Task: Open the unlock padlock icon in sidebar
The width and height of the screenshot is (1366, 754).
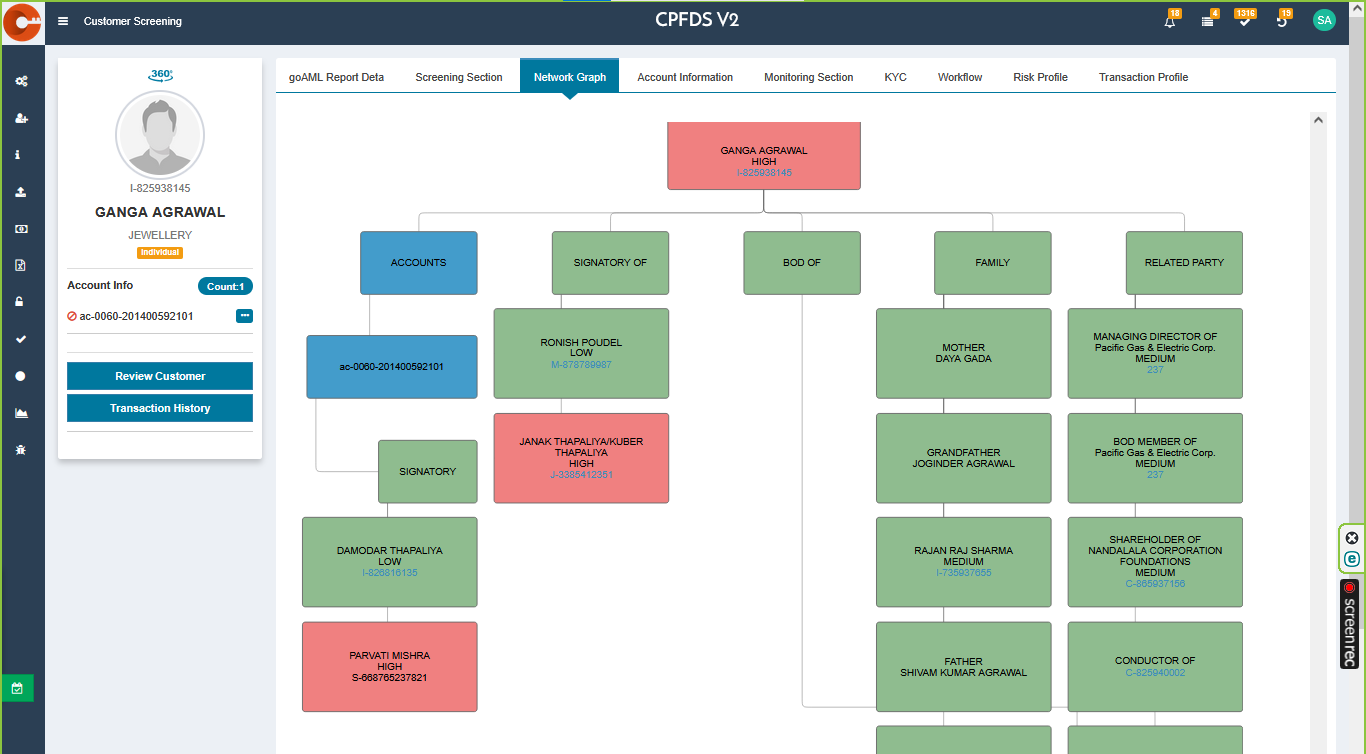Action: [21, 302]
